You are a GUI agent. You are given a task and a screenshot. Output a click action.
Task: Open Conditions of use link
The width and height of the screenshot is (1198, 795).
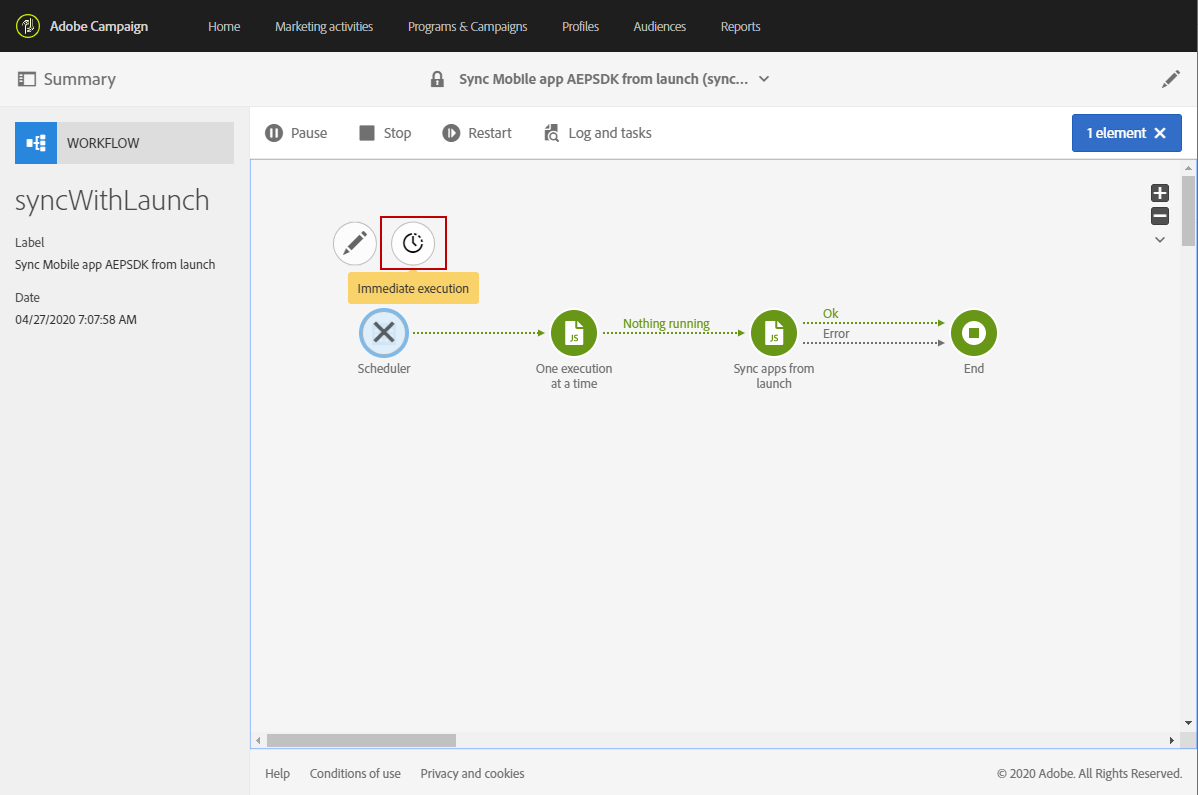point(355,774)
